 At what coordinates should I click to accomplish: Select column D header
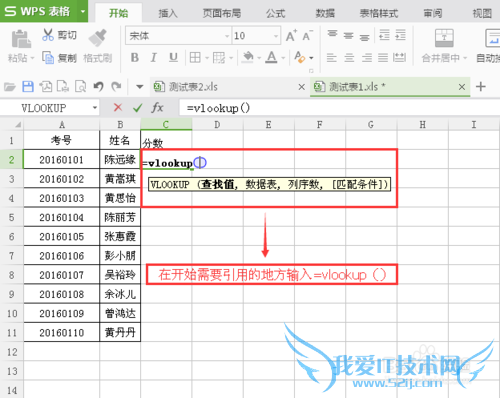coord(217,125)
